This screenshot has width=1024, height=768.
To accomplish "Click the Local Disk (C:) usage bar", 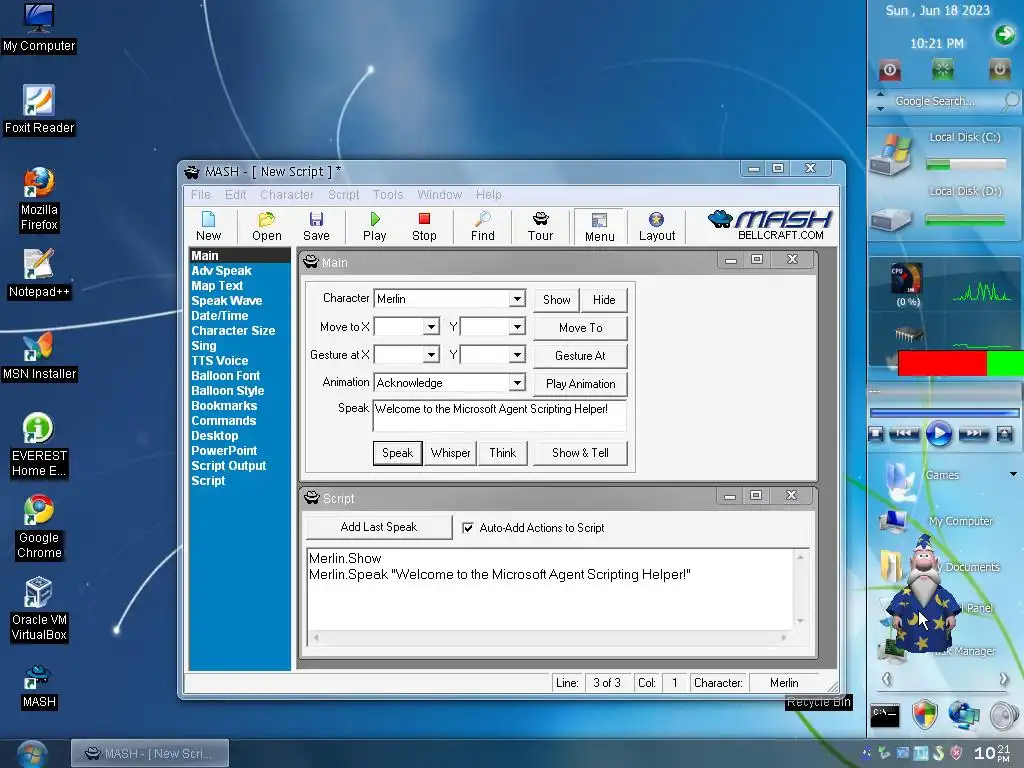I will pos(966,165).
